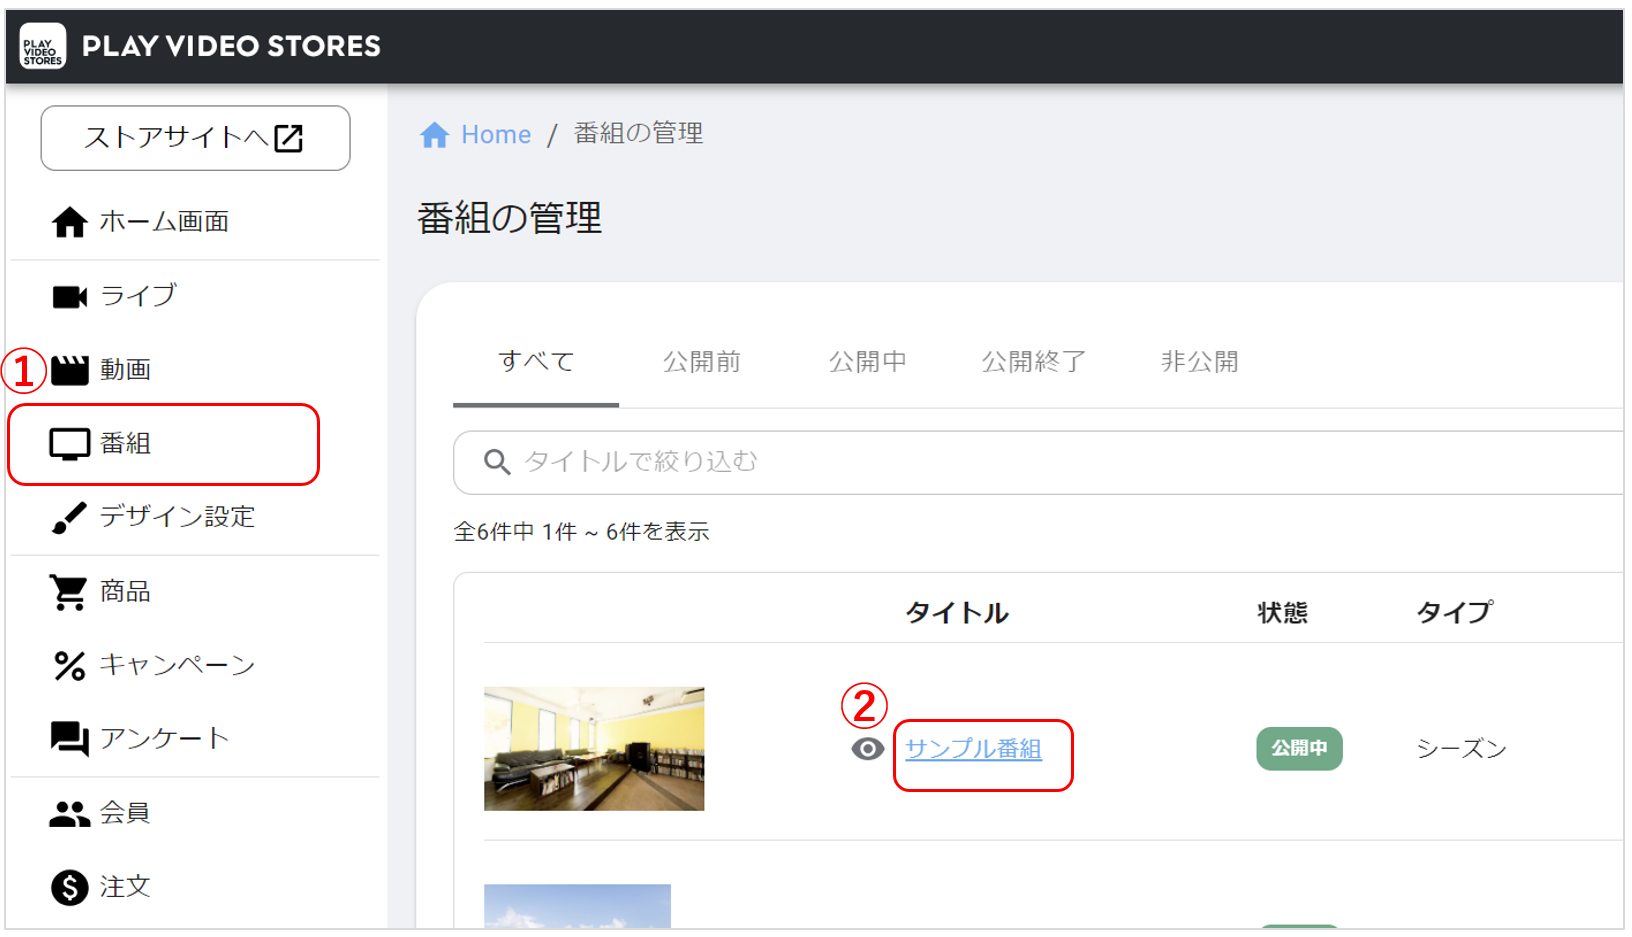Click the キャンペーン percent icon
The height and width of the screenshot is (937, 1632).
point(69,665)
